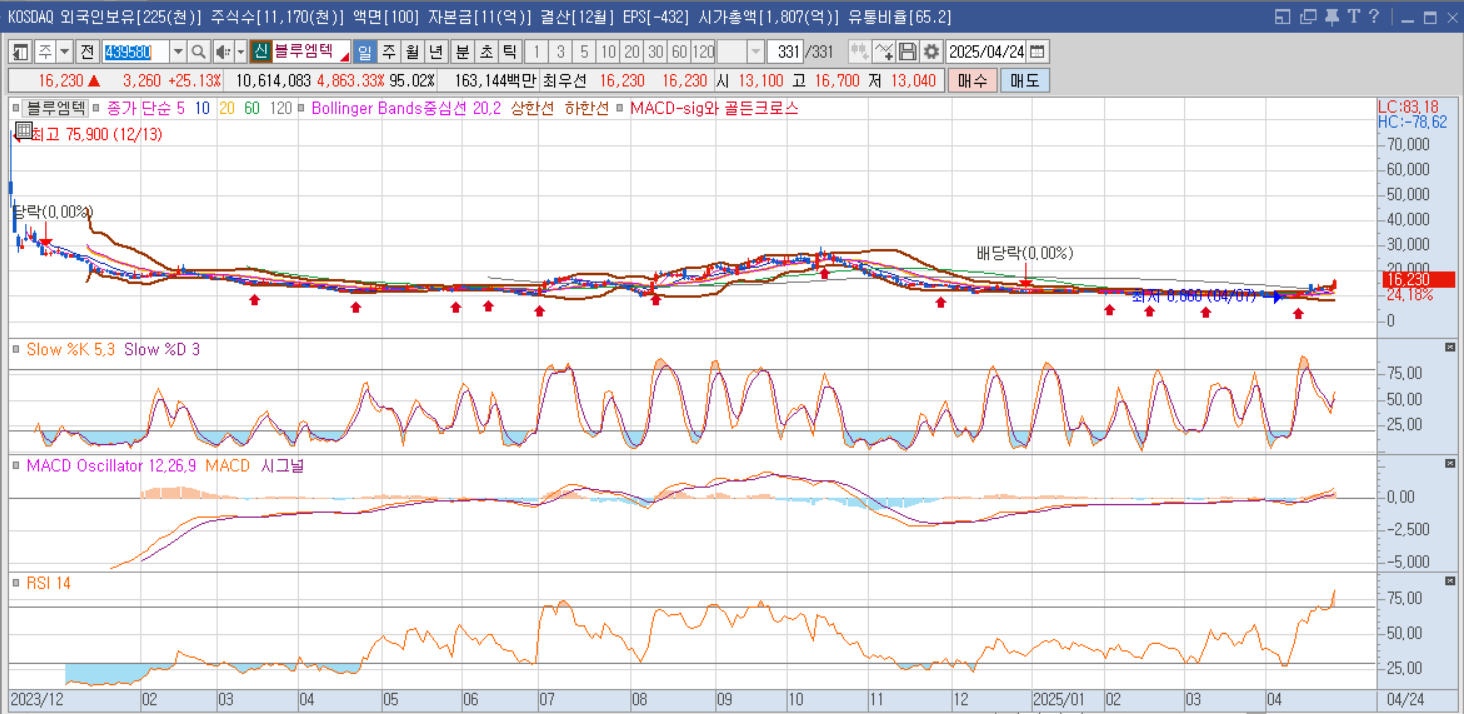
Task: Click the 블루엠텍 chart legend button
Action: [x=55, y=108]
